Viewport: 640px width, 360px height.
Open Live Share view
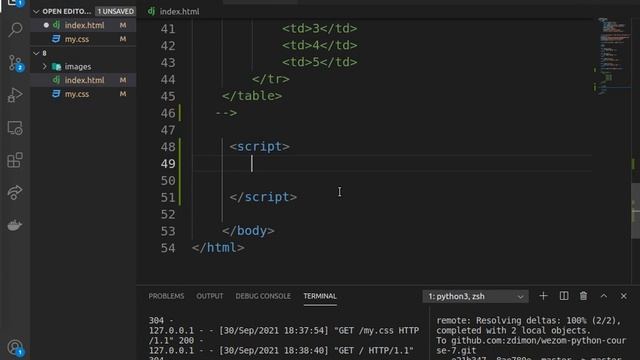(15, 192)
